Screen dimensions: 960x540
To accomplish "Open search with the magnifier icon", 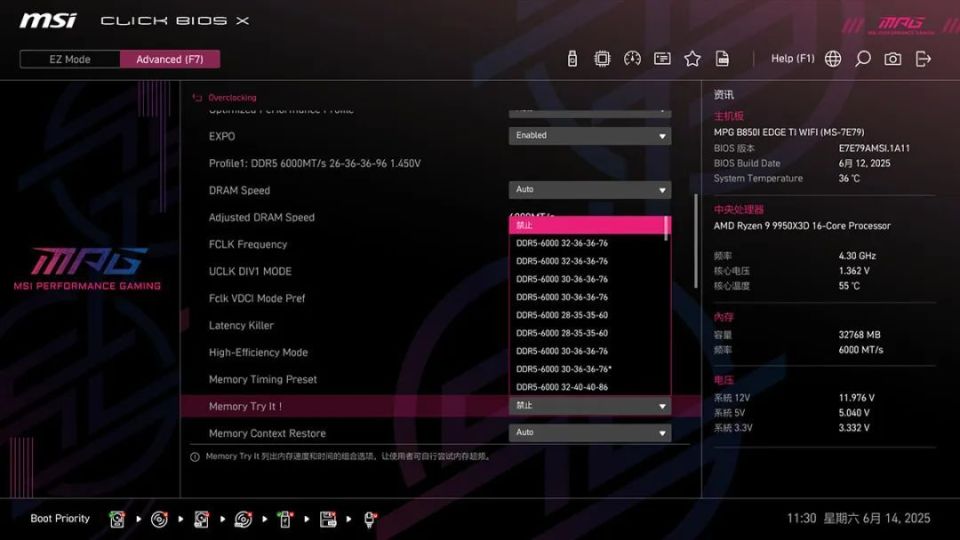I will coord(863,59).
